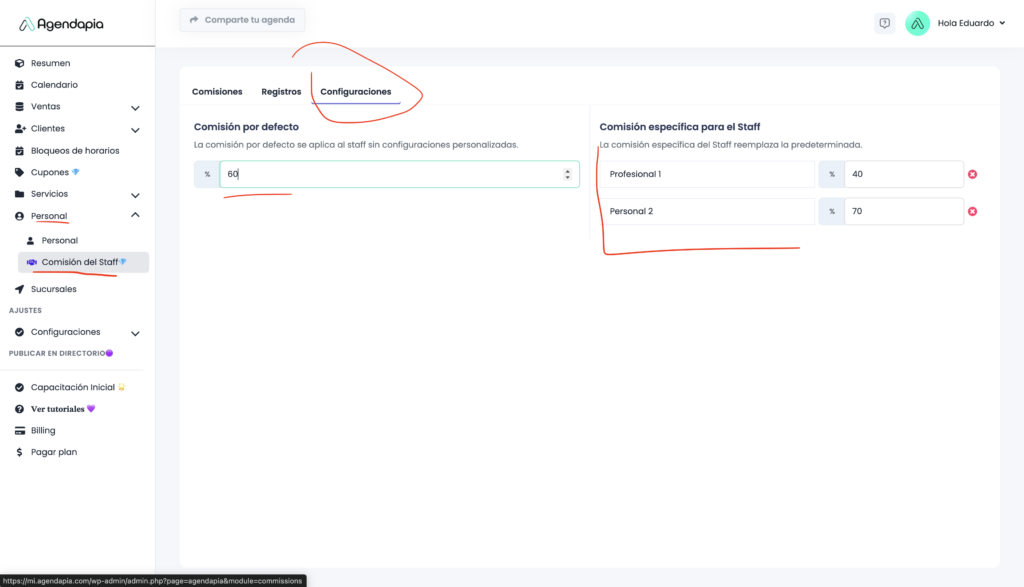Open Calendario from the sidebar
Image resolution: width=1024 pixels, height=587 pixels.
click(x=54, y=85)
